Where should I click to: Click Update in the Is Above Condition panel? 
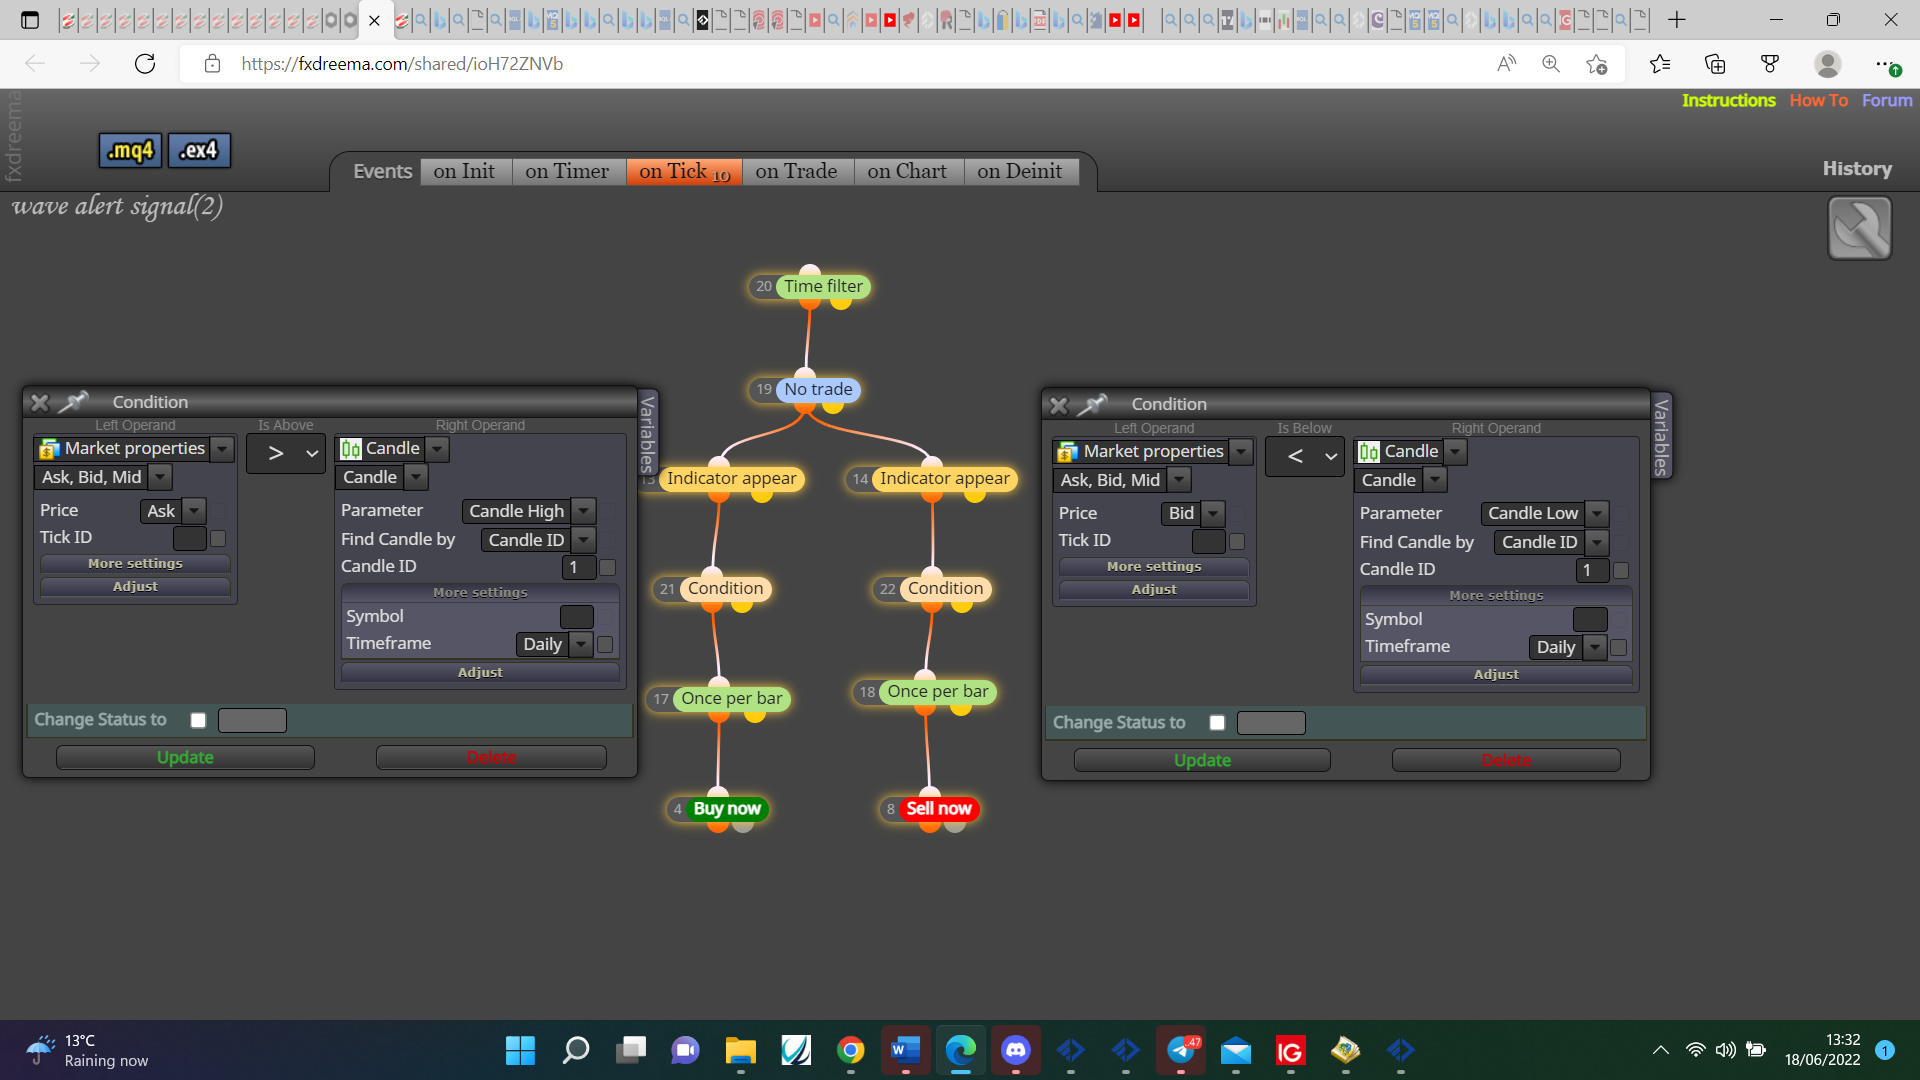(x=185, y=758)
